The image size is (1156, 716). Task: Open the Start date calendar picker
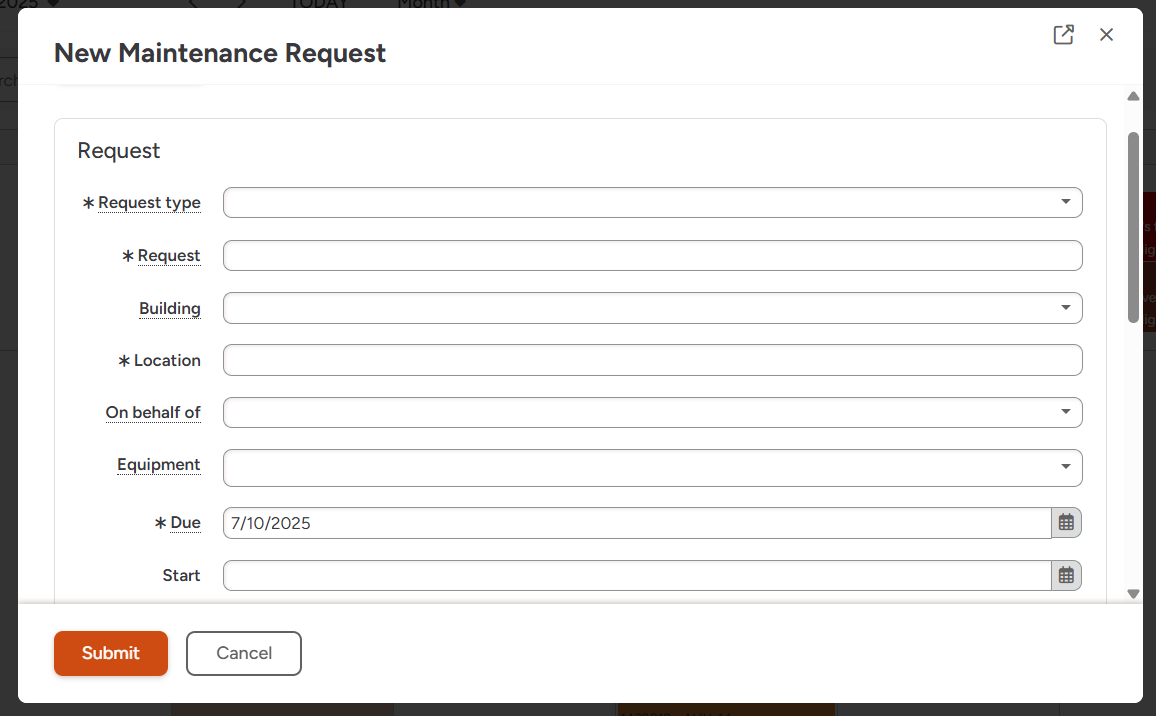1066,575
